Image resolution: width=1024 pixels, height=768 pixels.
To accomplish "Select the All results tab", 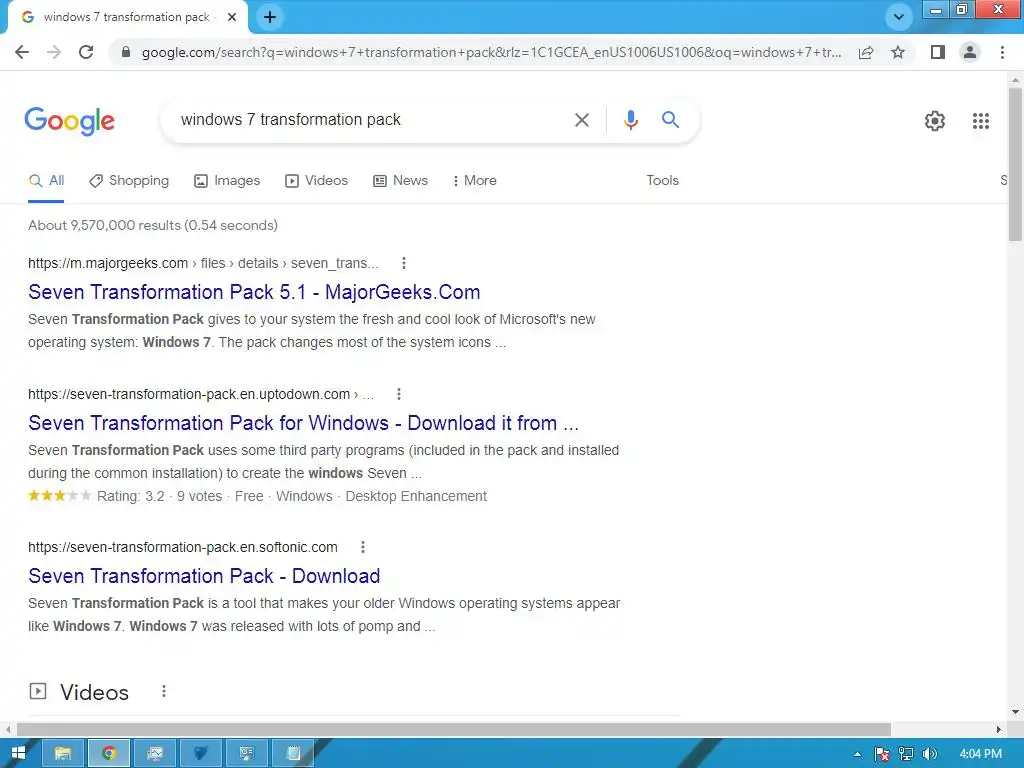I will pyautogui.click(x=46, y=181).
